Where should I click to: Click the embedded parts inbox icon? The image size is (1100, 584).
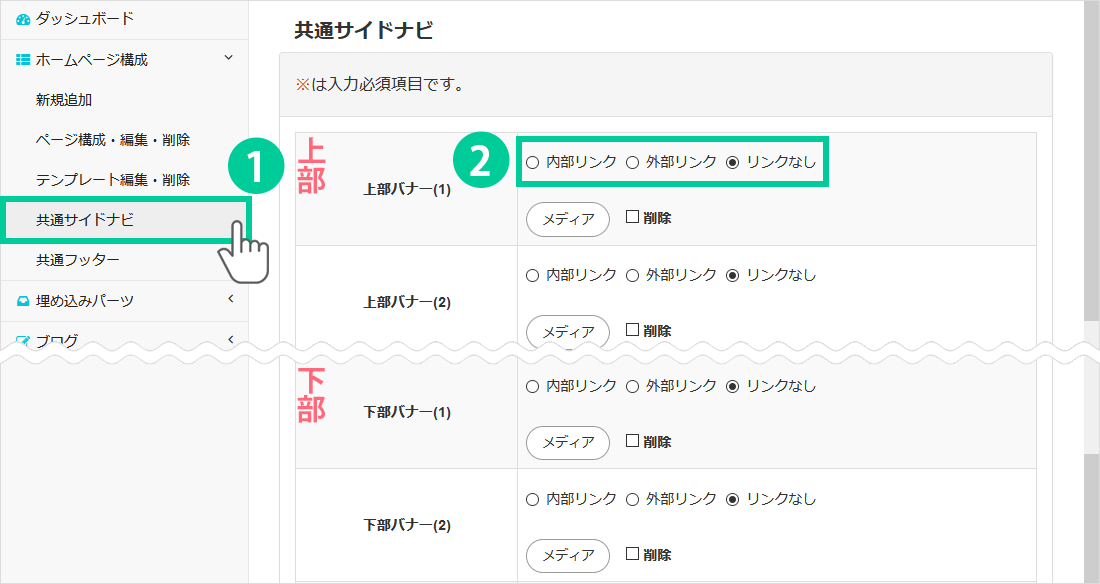coord(23,301)
